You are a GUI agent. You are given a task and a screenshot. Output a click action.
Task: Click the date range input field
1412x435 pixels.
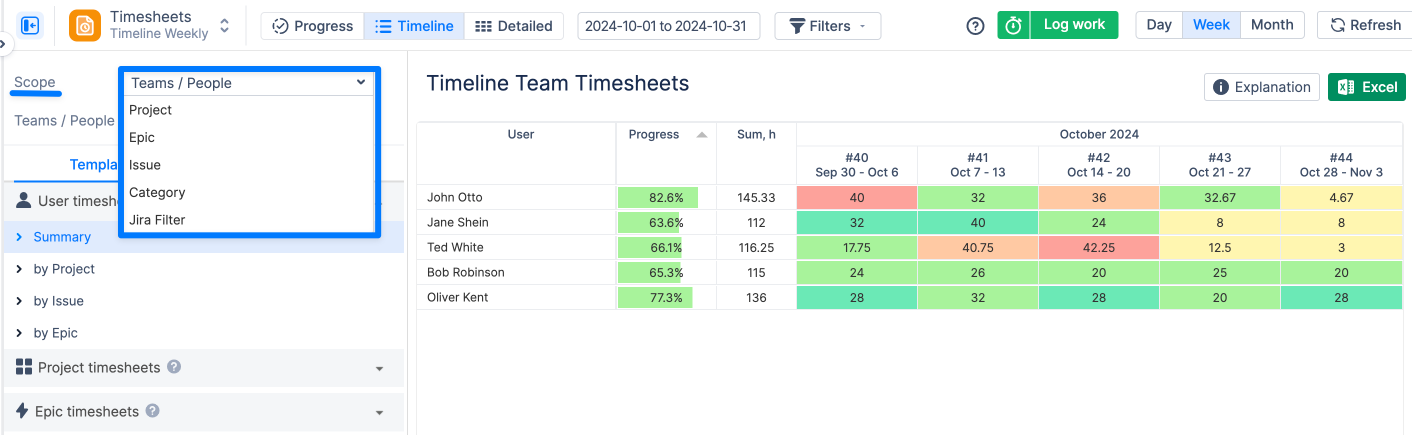668,26
